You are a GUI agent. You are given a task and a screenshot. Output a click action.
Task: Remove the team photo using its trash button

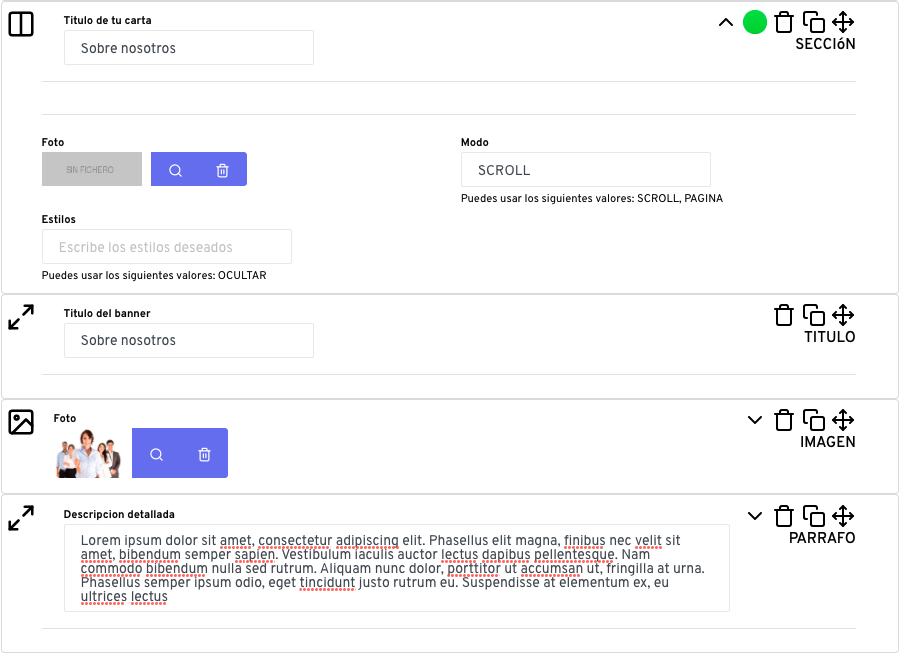pos(204,455)
